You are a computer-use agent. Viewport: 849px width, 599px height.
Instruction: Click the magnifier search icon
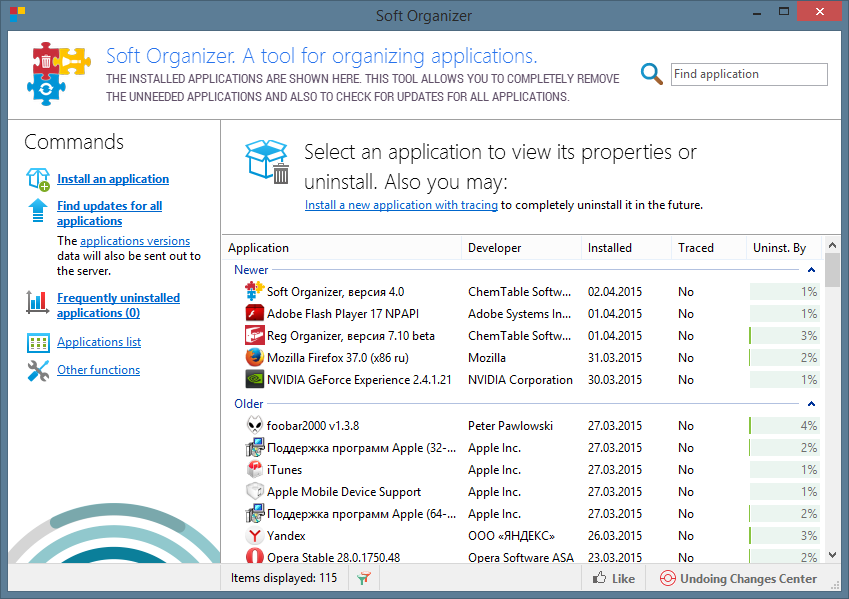652,74
